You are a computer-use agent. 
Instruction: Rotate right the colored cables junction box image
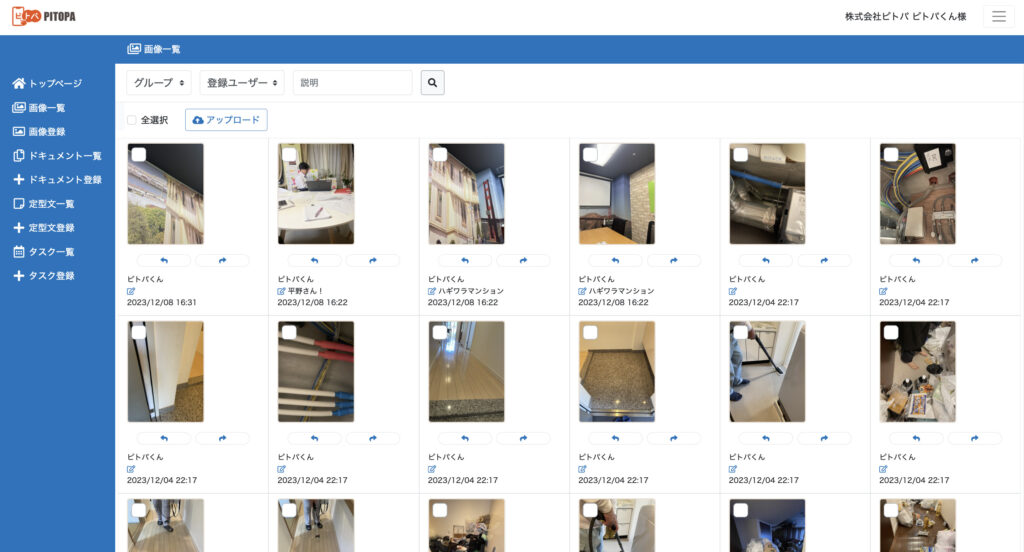tap(974, 261)
